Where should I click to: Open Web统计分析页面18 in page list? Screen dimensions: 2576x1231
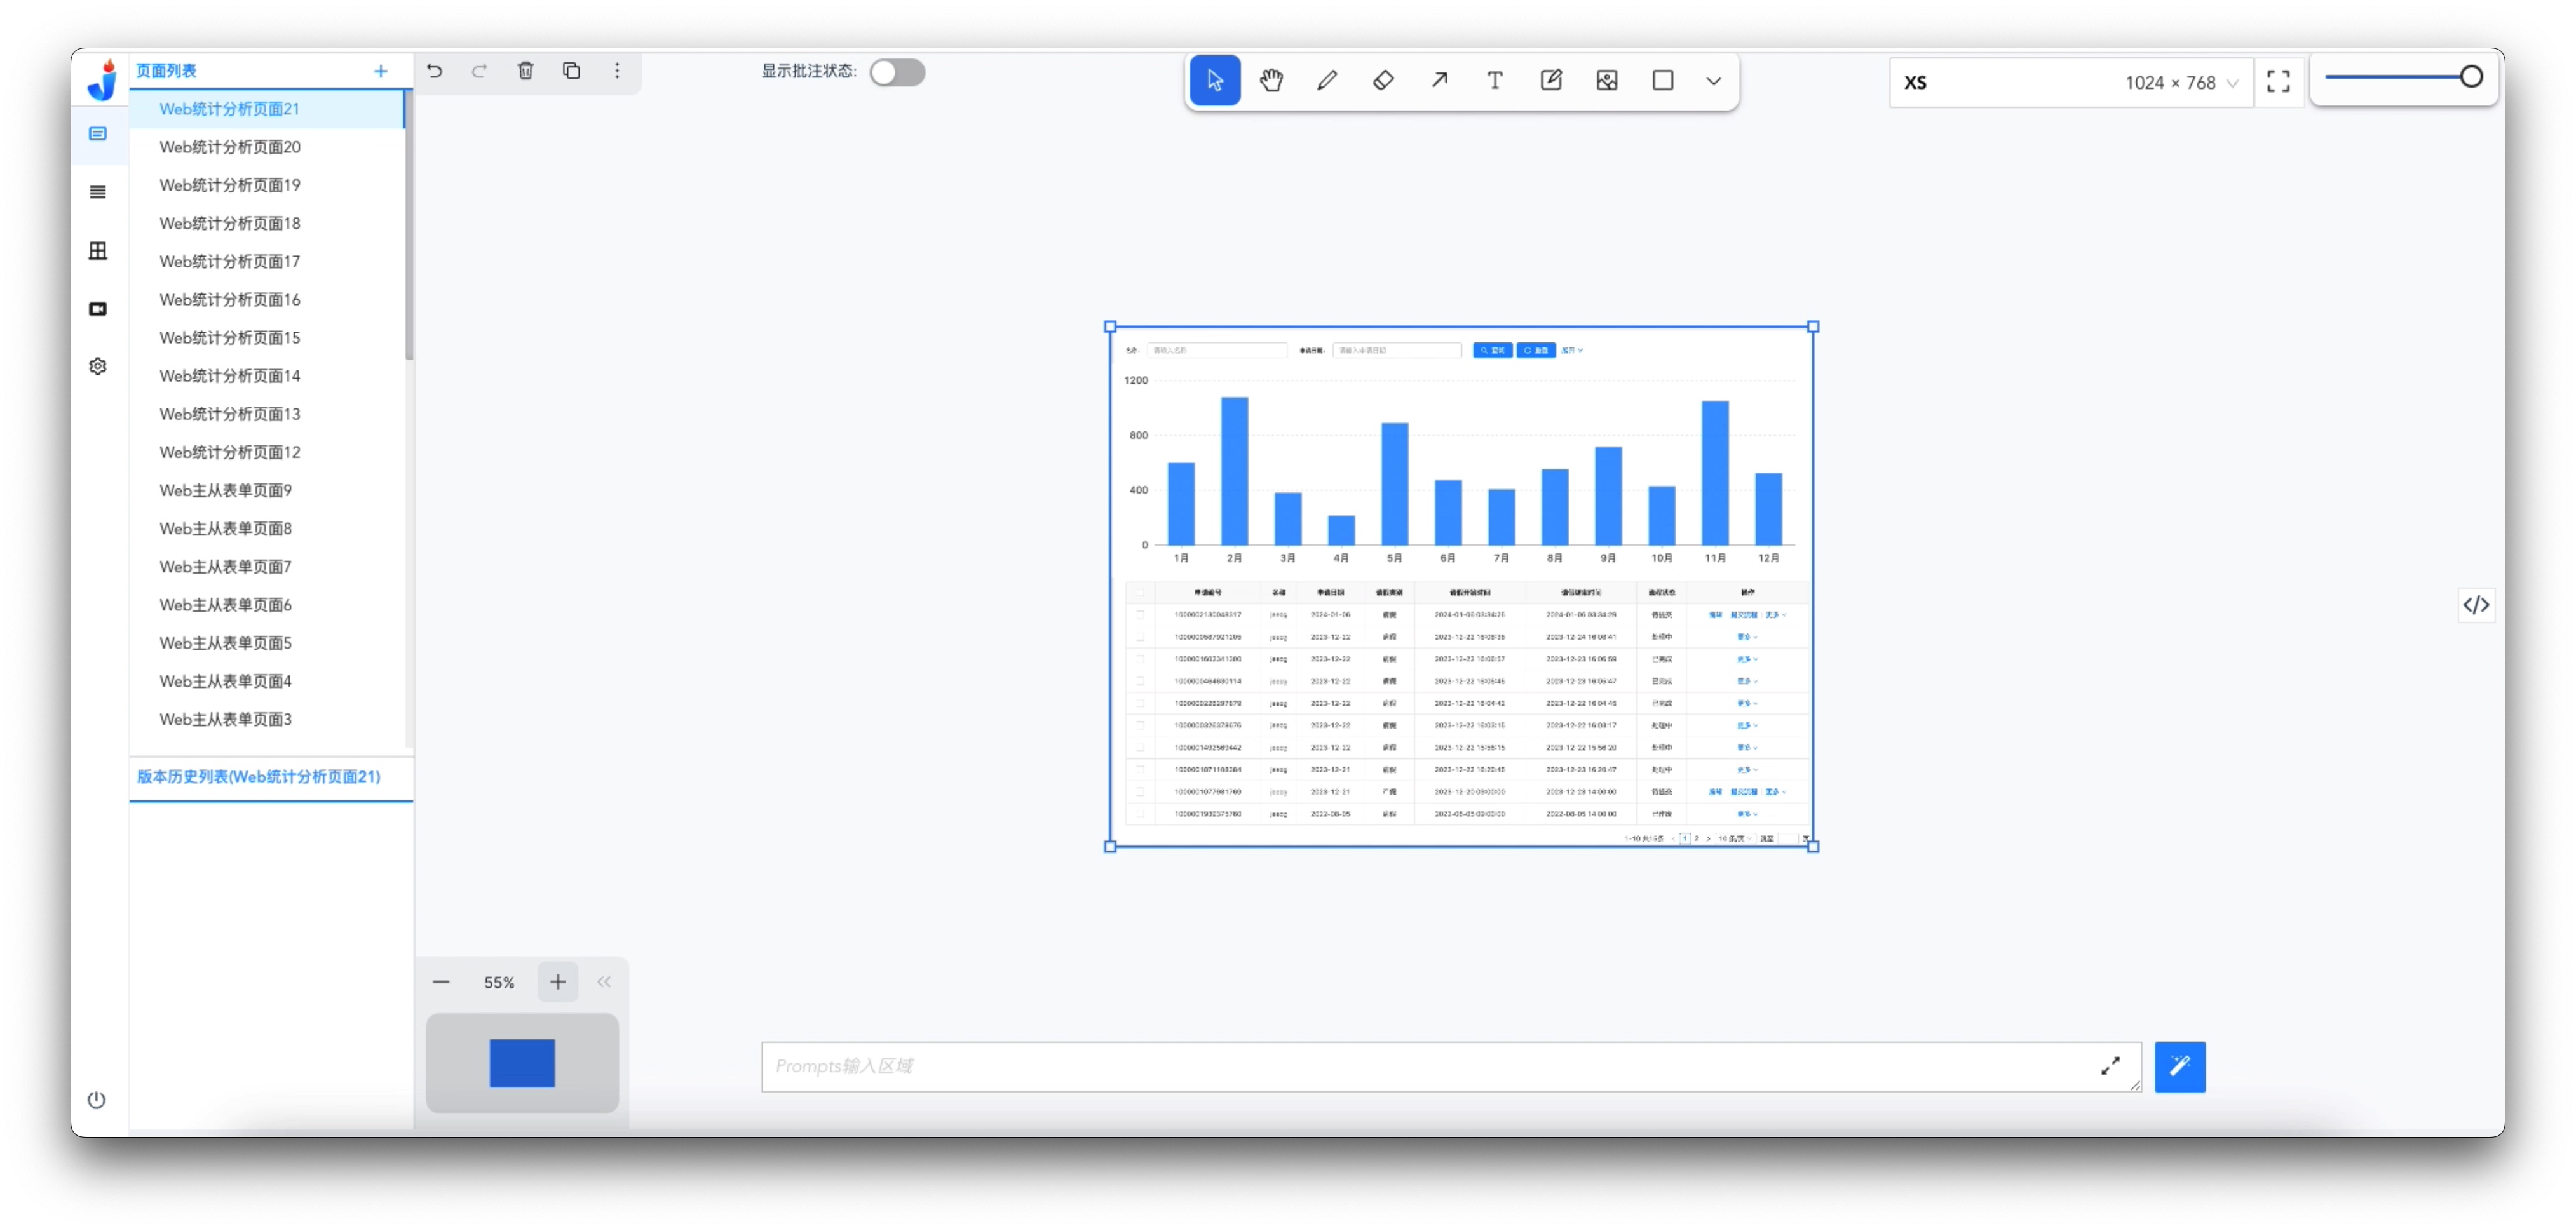pos(230,223)
